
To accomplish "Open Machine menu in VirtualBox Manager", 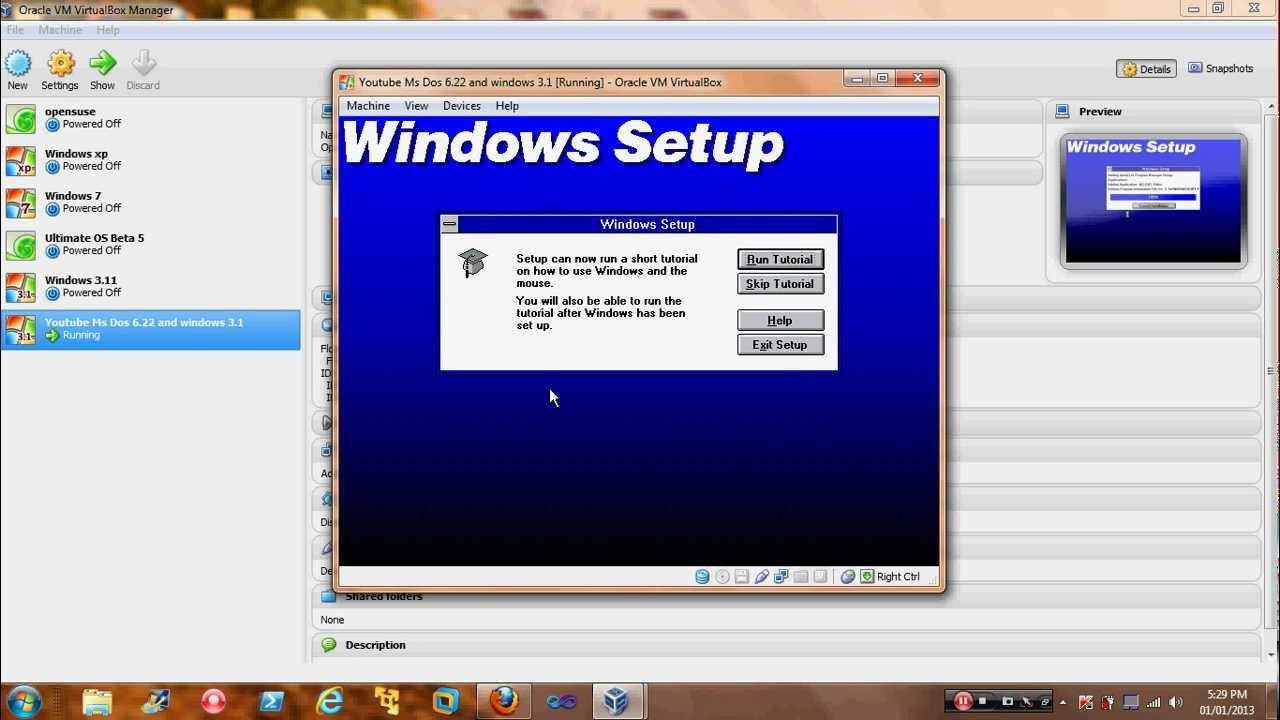I will click(x=60, y=30).
